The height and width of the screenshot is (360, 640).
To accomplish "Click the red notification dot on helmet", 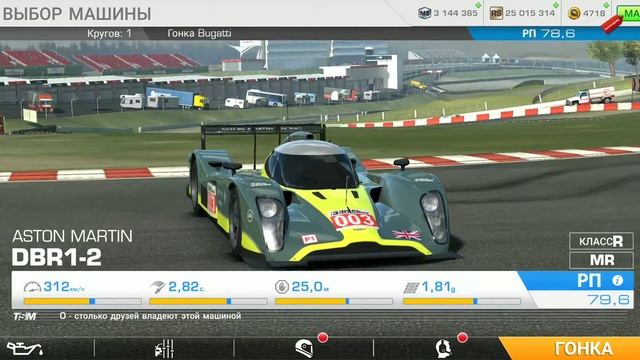I will tap(323, 338).
